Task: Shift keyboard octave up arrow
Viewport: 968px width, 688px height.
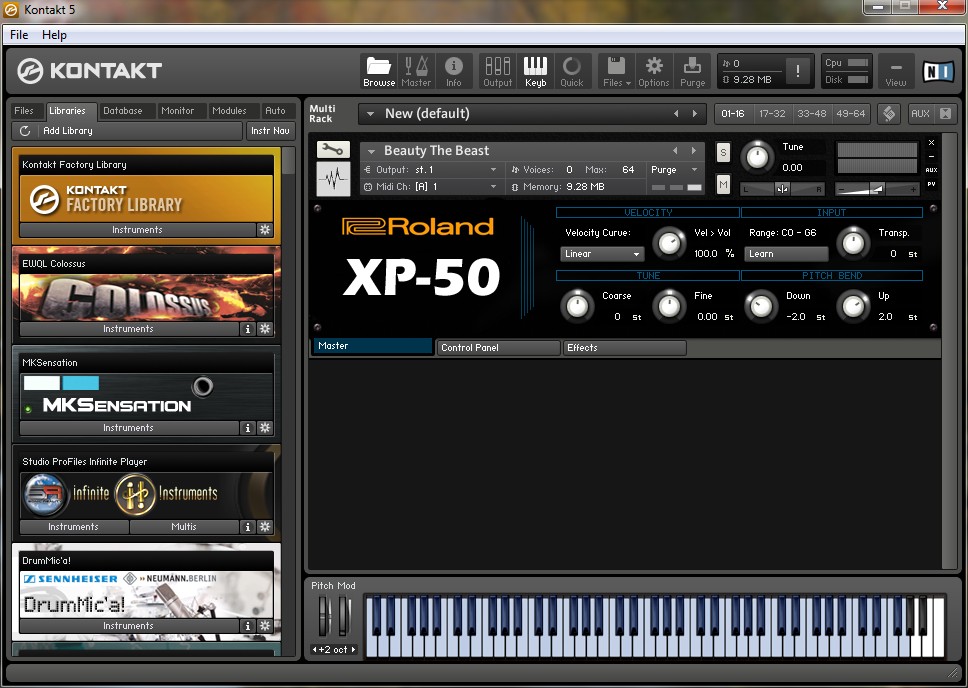Action: tap(353, 650)
